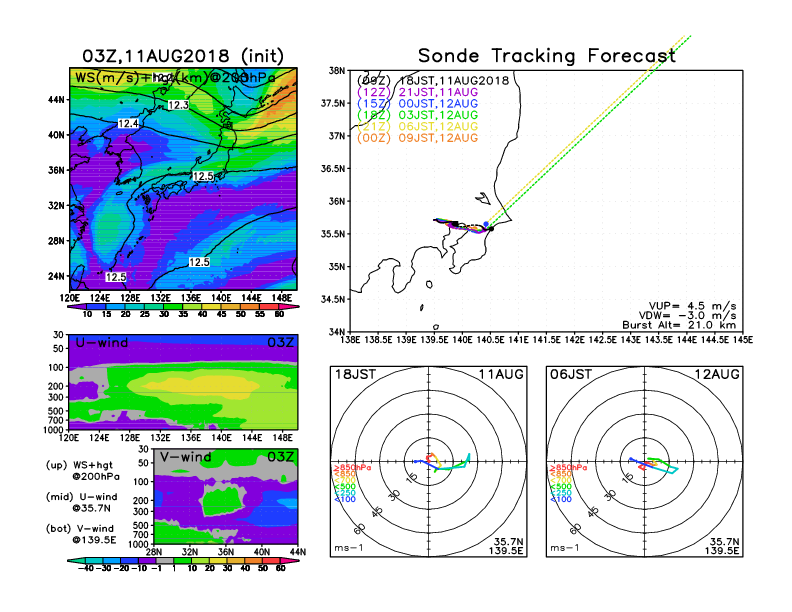This screenshot has width=792, height=612.
Task: Click the black round landing dot near 140.5E
Action: [491, 229]
